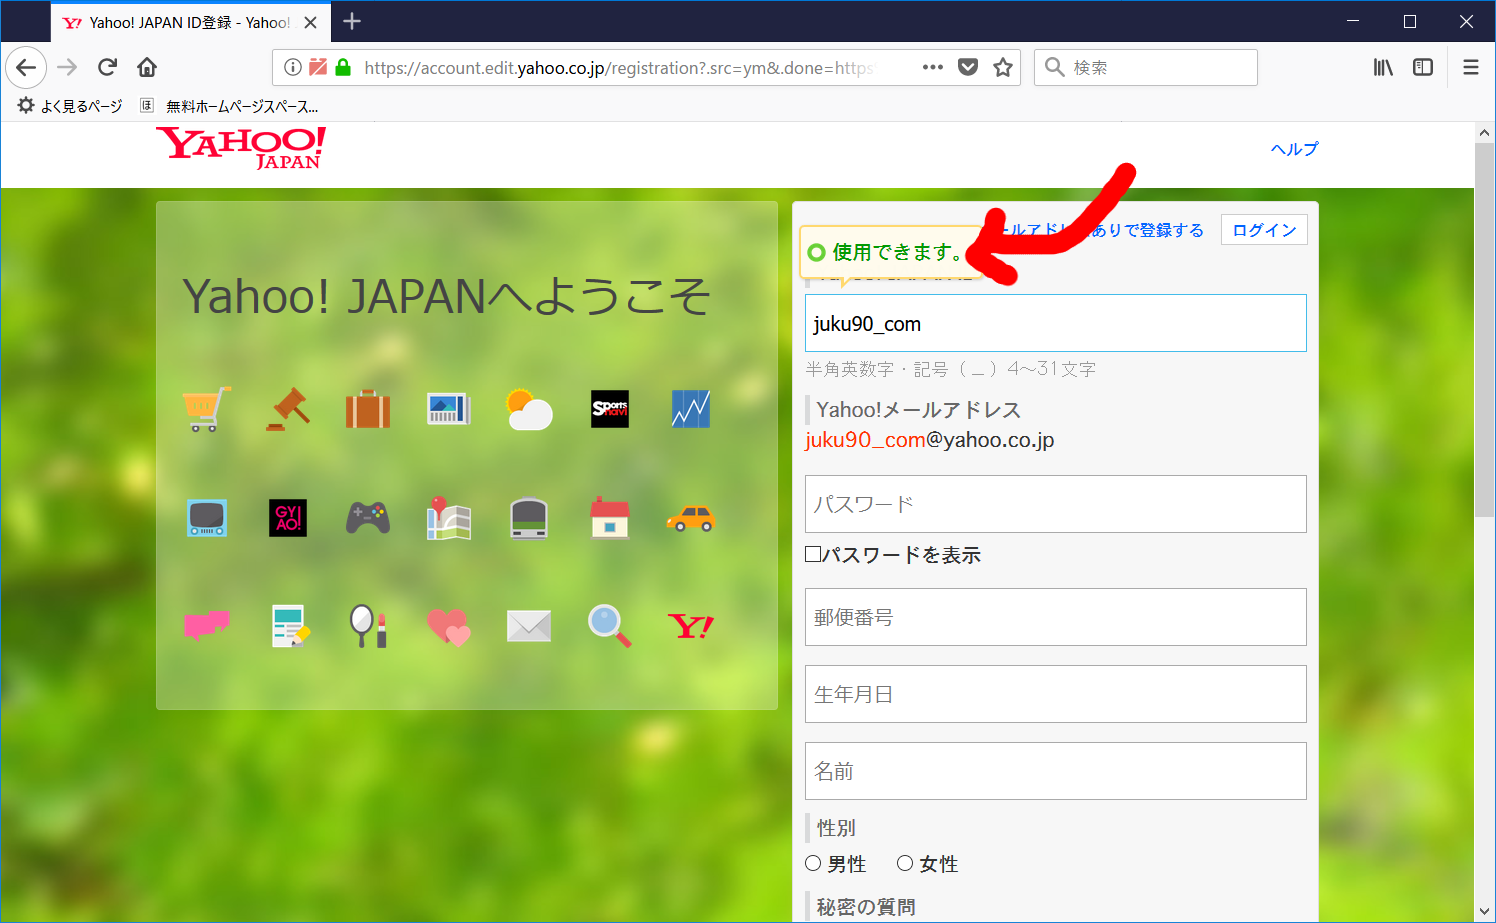Click the 名前 input field
This screenshot has height=923, width=1496.
[1056, 771]
